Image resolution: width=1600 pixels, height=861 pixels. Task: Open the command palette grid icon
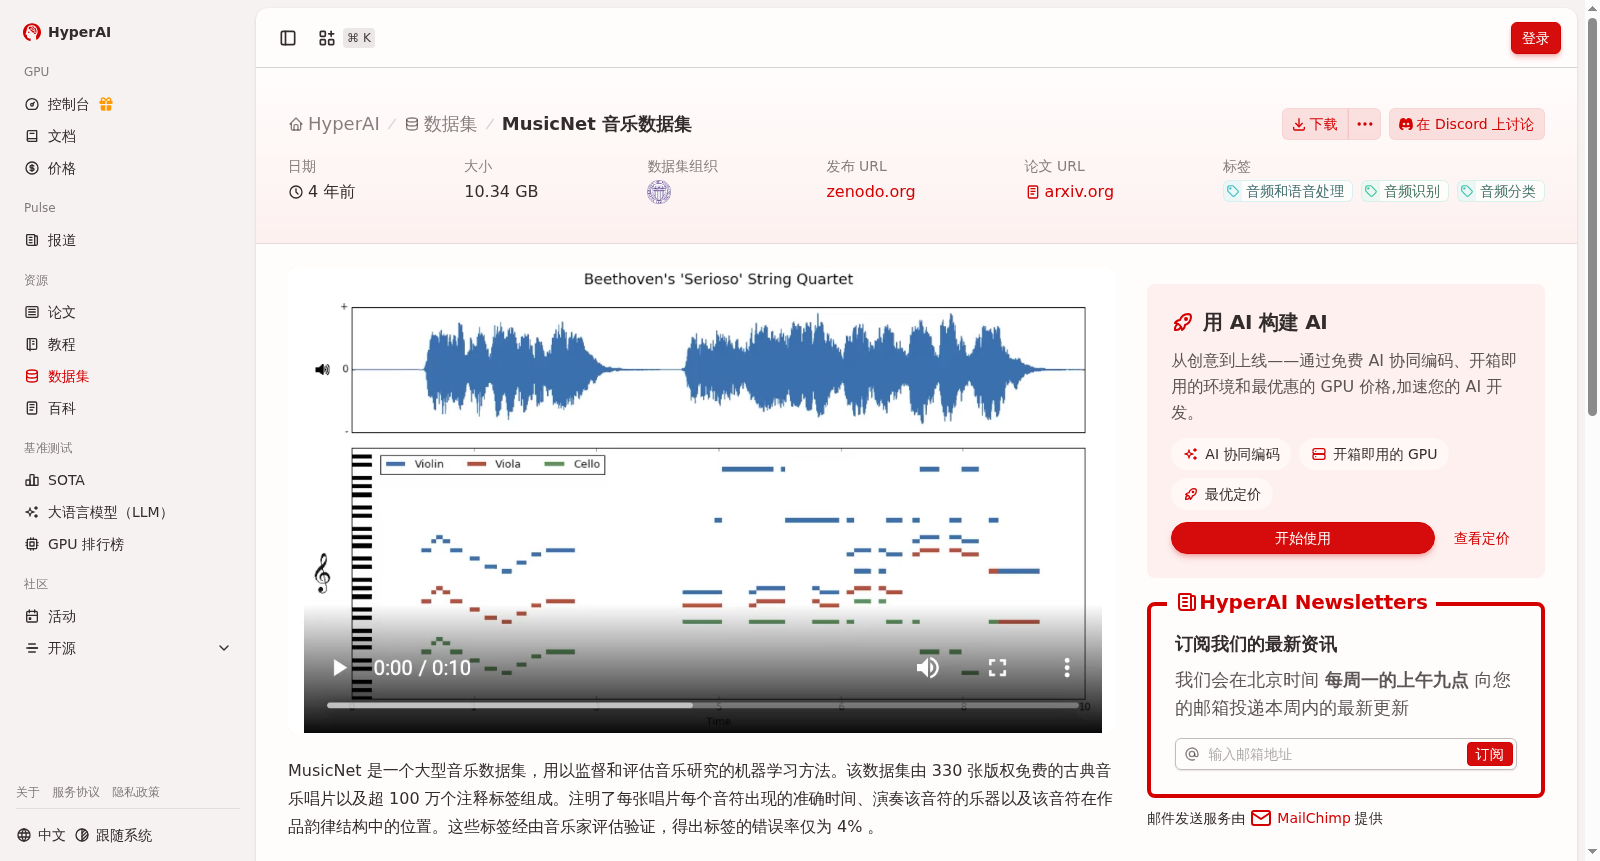(x=327, y=38)
